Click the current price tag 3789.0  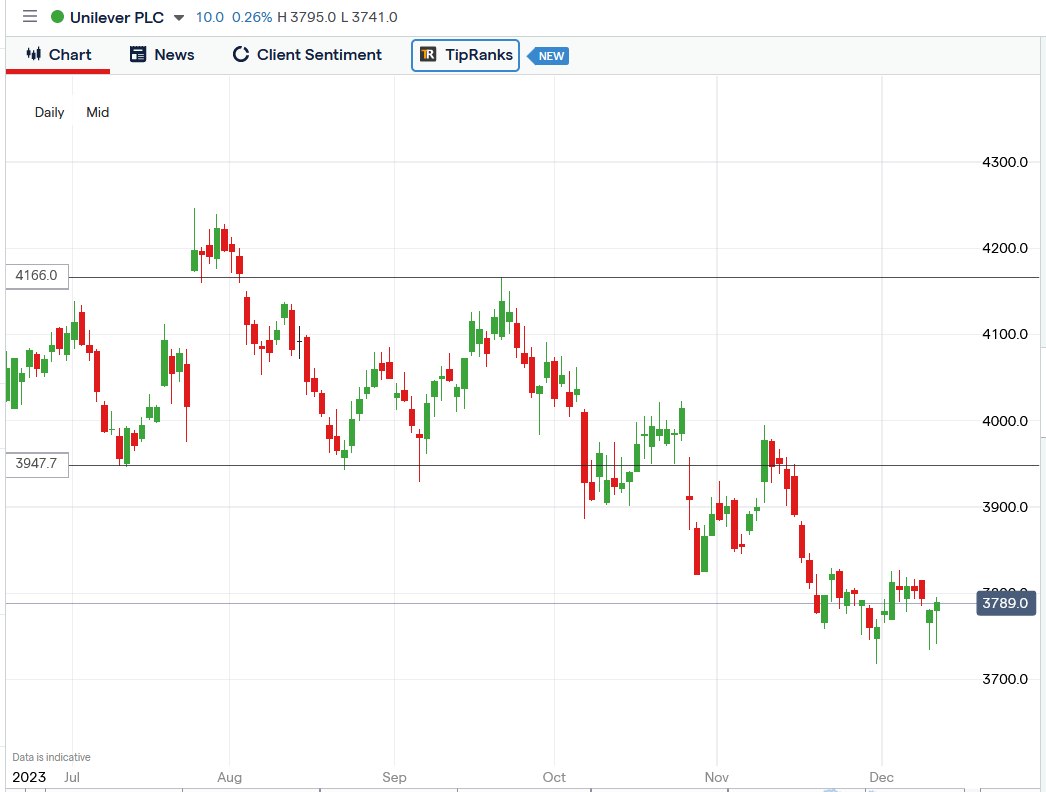coord(1005,603)
